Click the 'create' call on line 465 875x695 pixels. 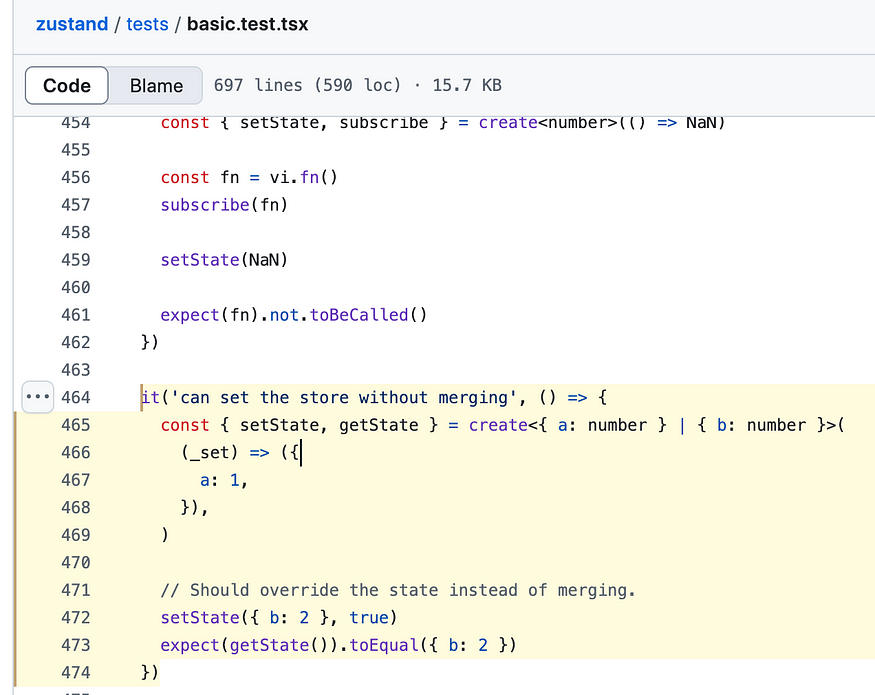pyautogui.click(x=498, y=425)
